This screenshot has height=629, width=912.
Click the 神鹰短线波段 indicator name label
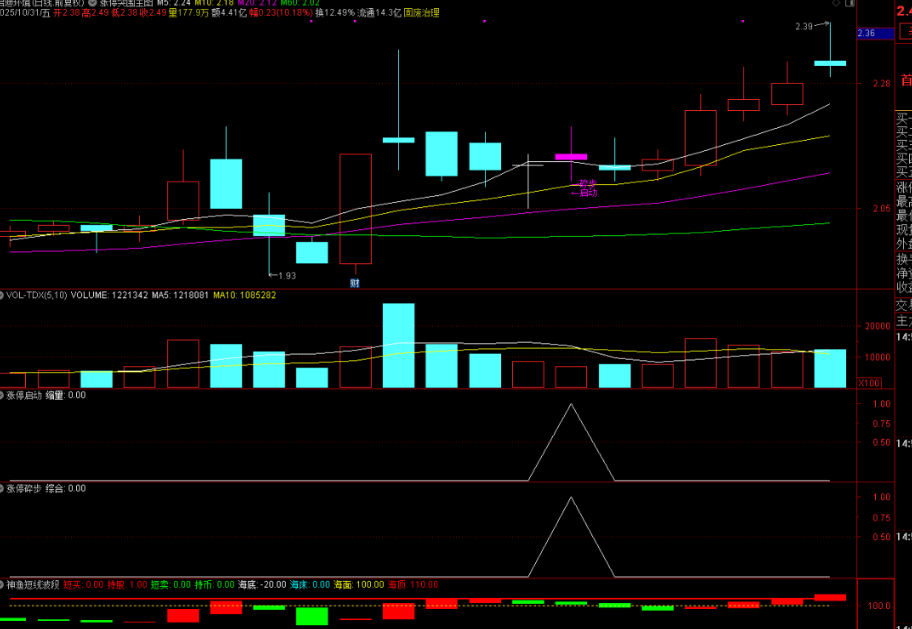(34, 583)
